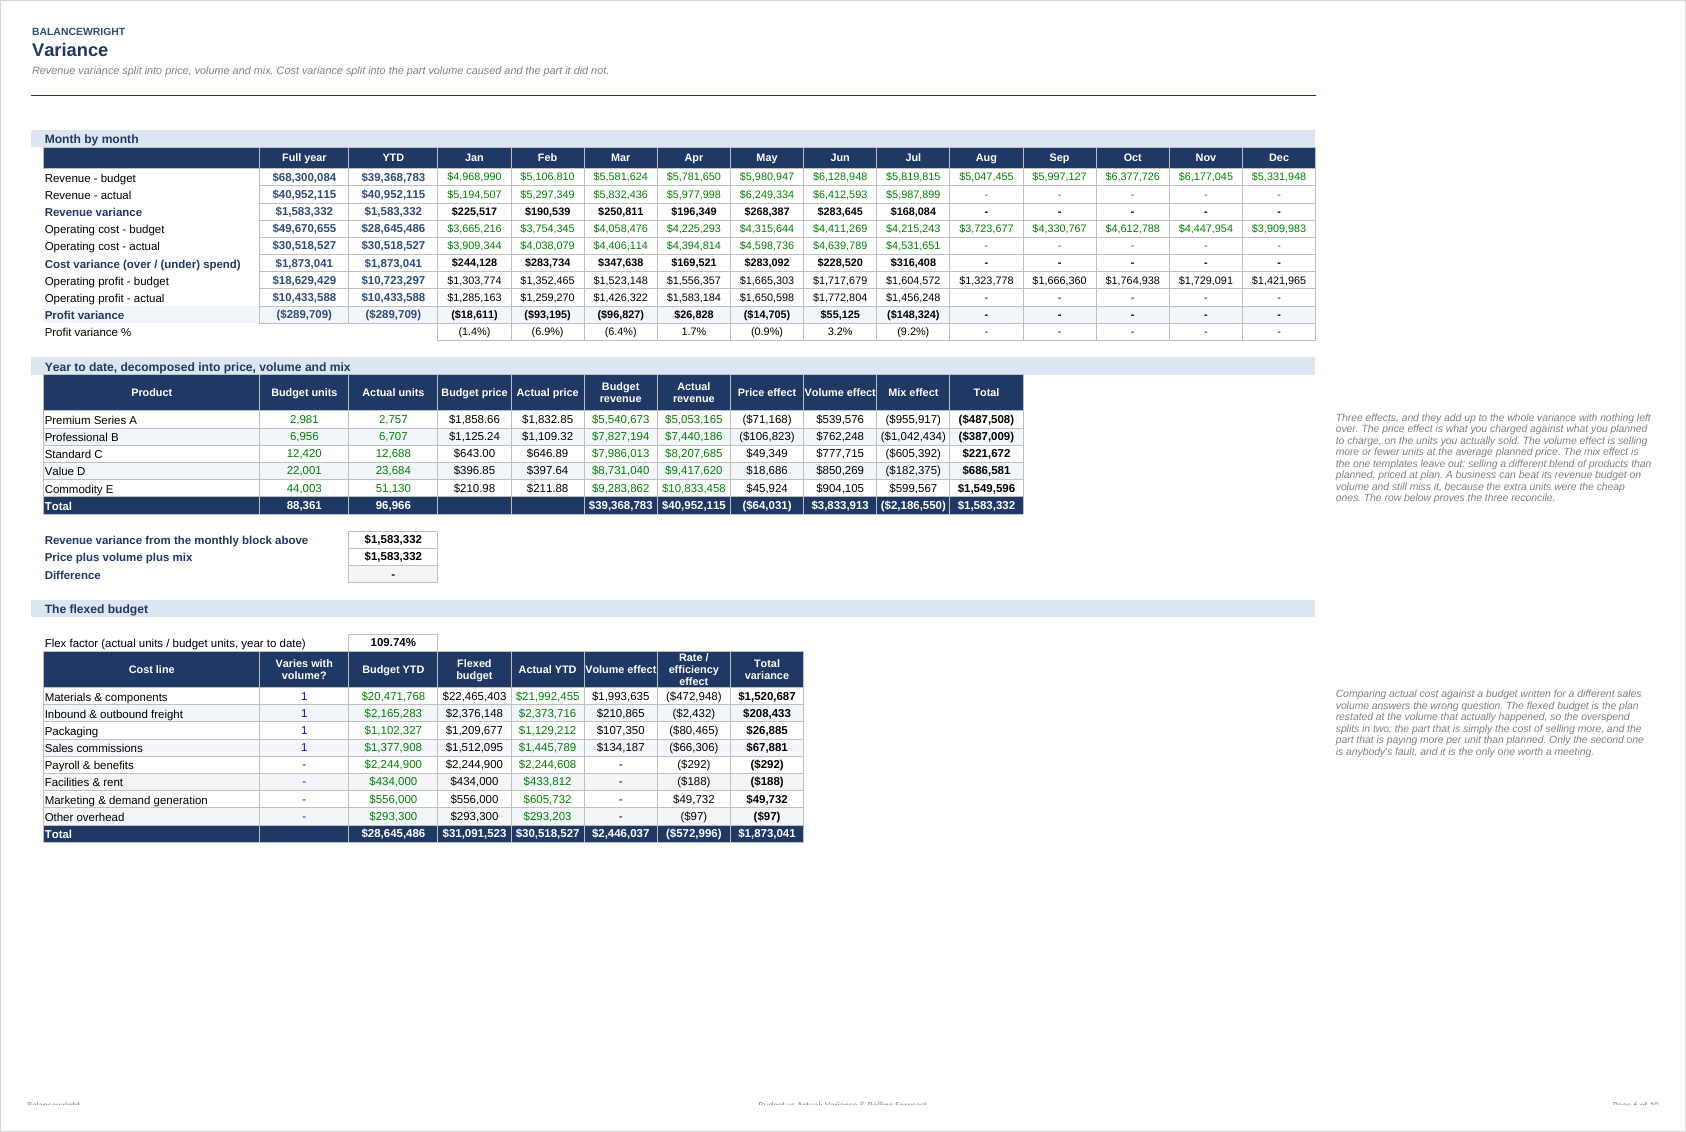Select the flexed budget Total variance $1,873,041
The width and height of the screenshot is (1686, 1132).
point(767,834)
